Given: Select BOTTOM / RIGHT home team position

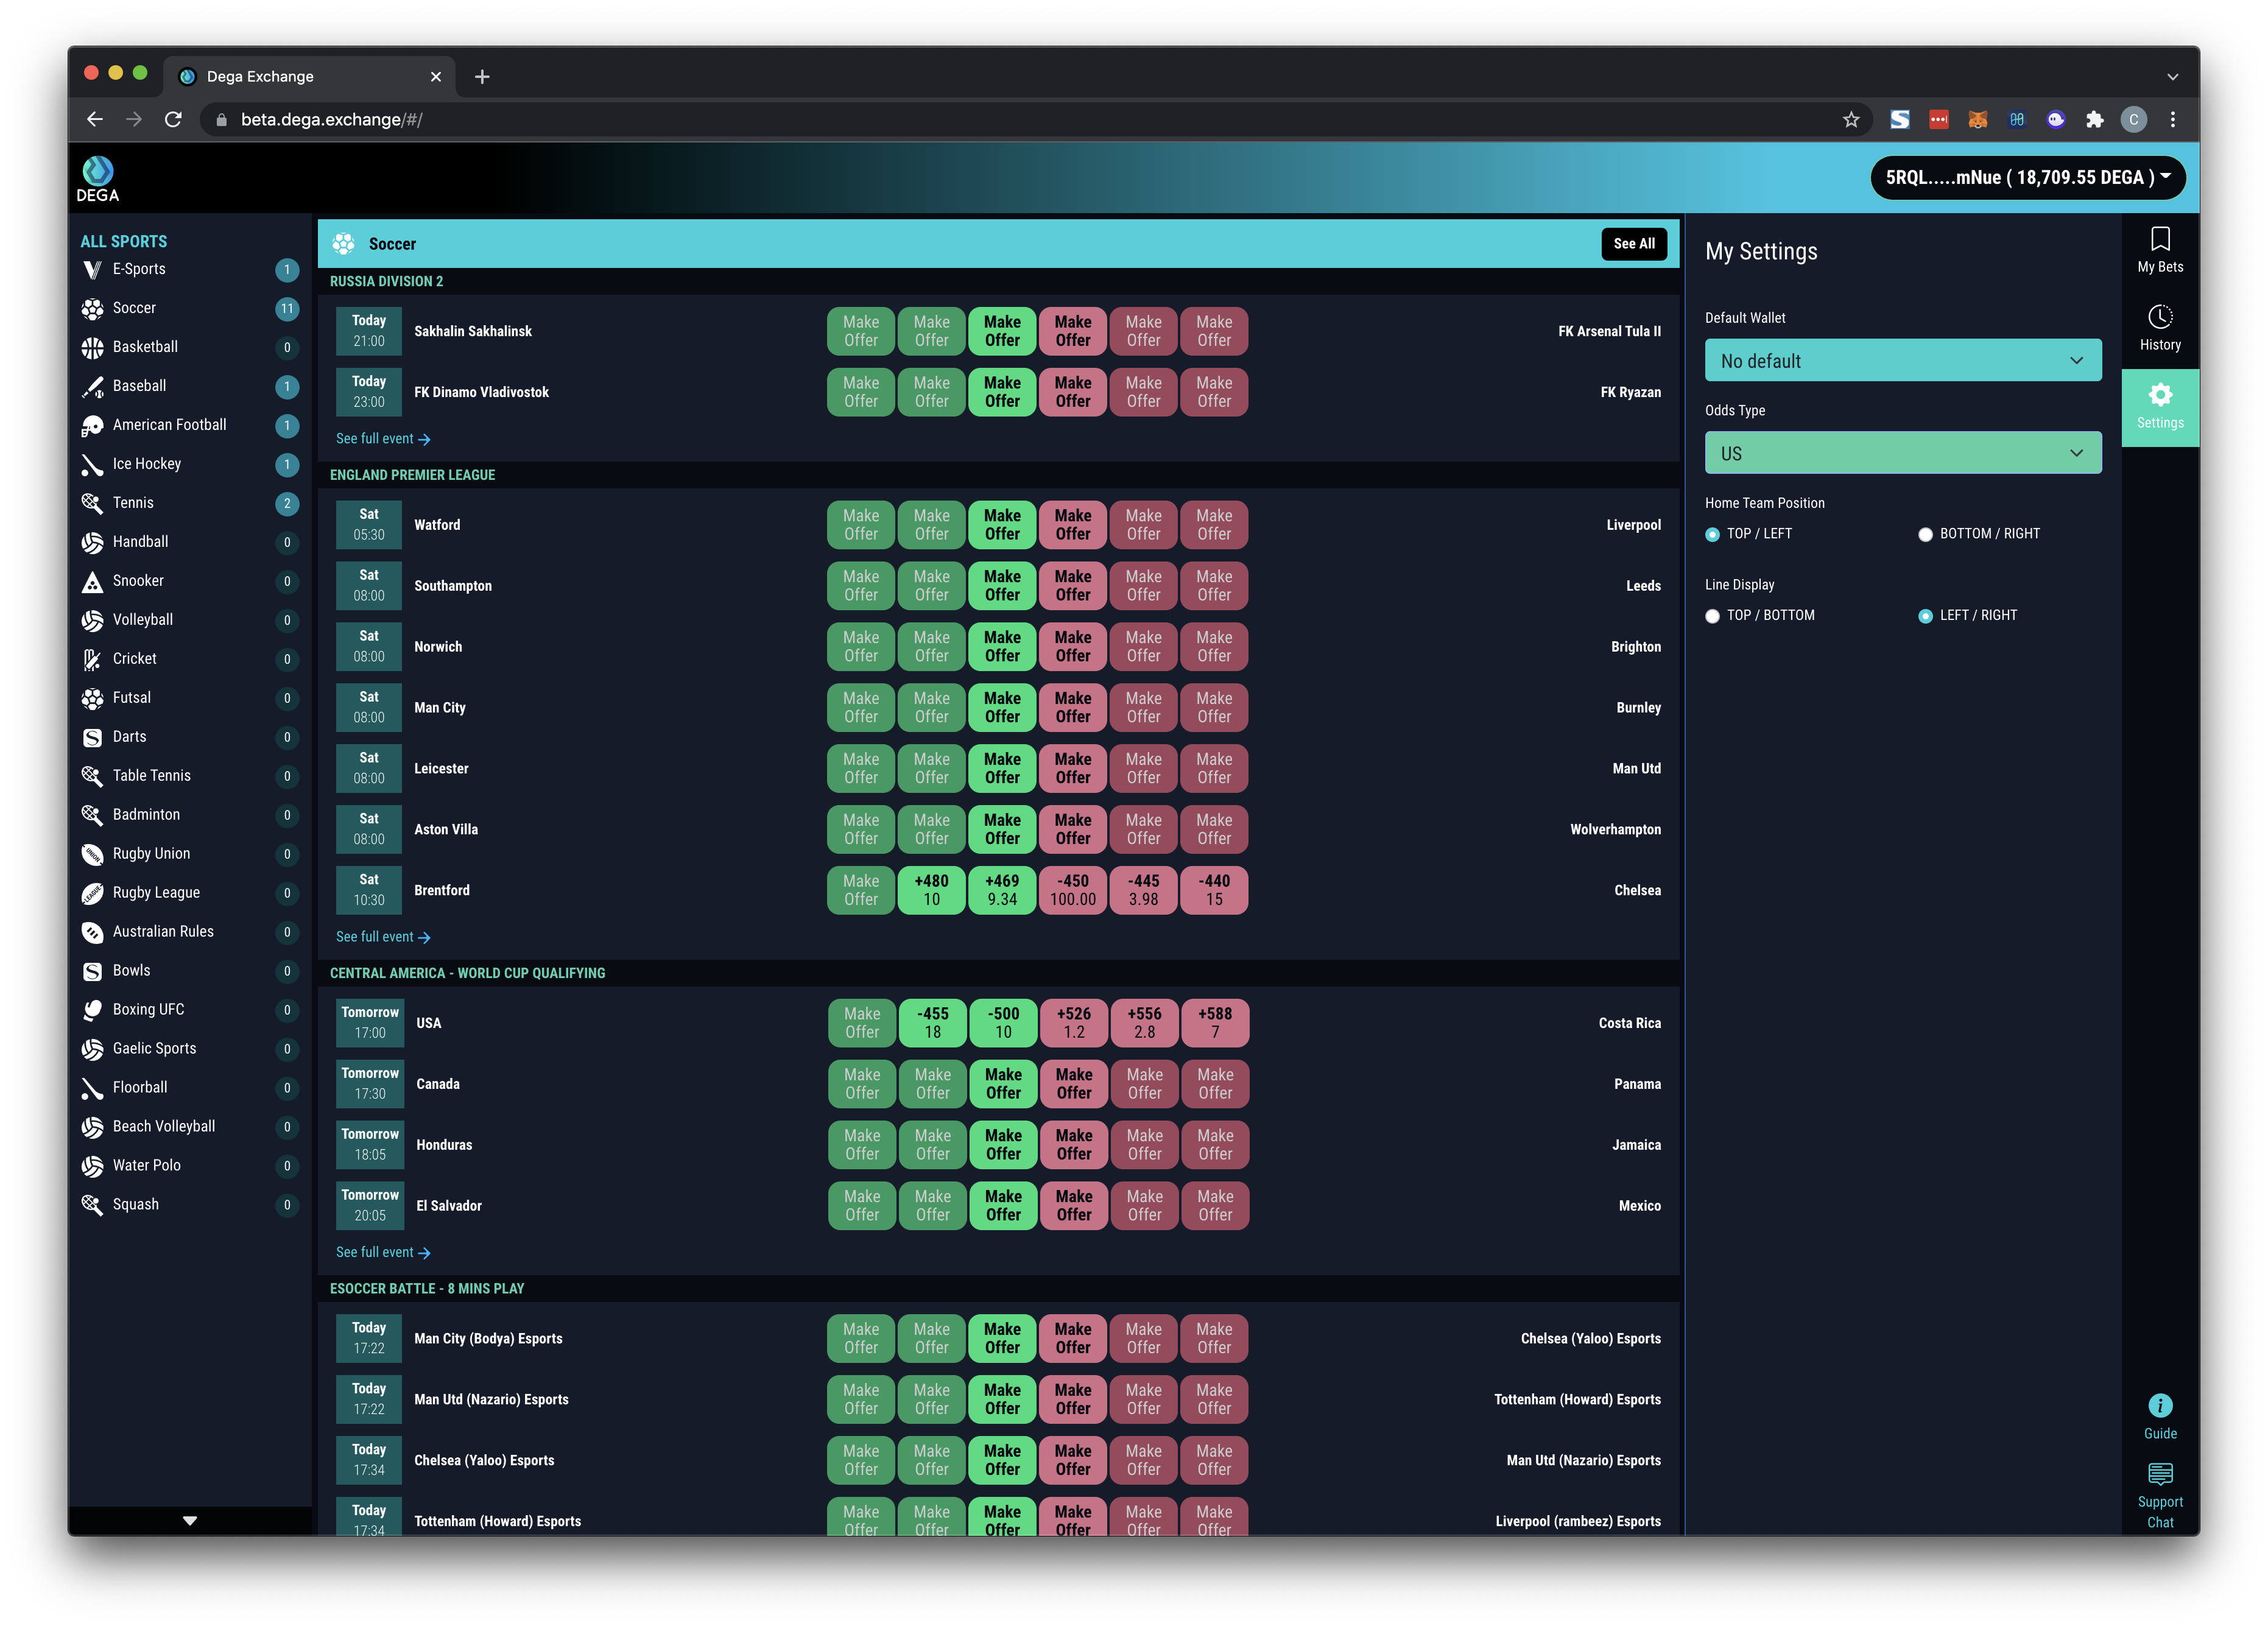Looking at the screenshot, I should click(1925, 535).
